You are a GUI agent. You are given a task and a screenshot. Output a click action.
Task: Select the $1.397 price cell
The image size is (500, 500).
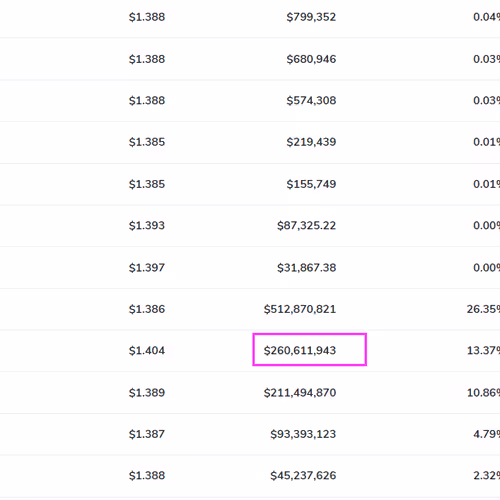coord(147,268)
